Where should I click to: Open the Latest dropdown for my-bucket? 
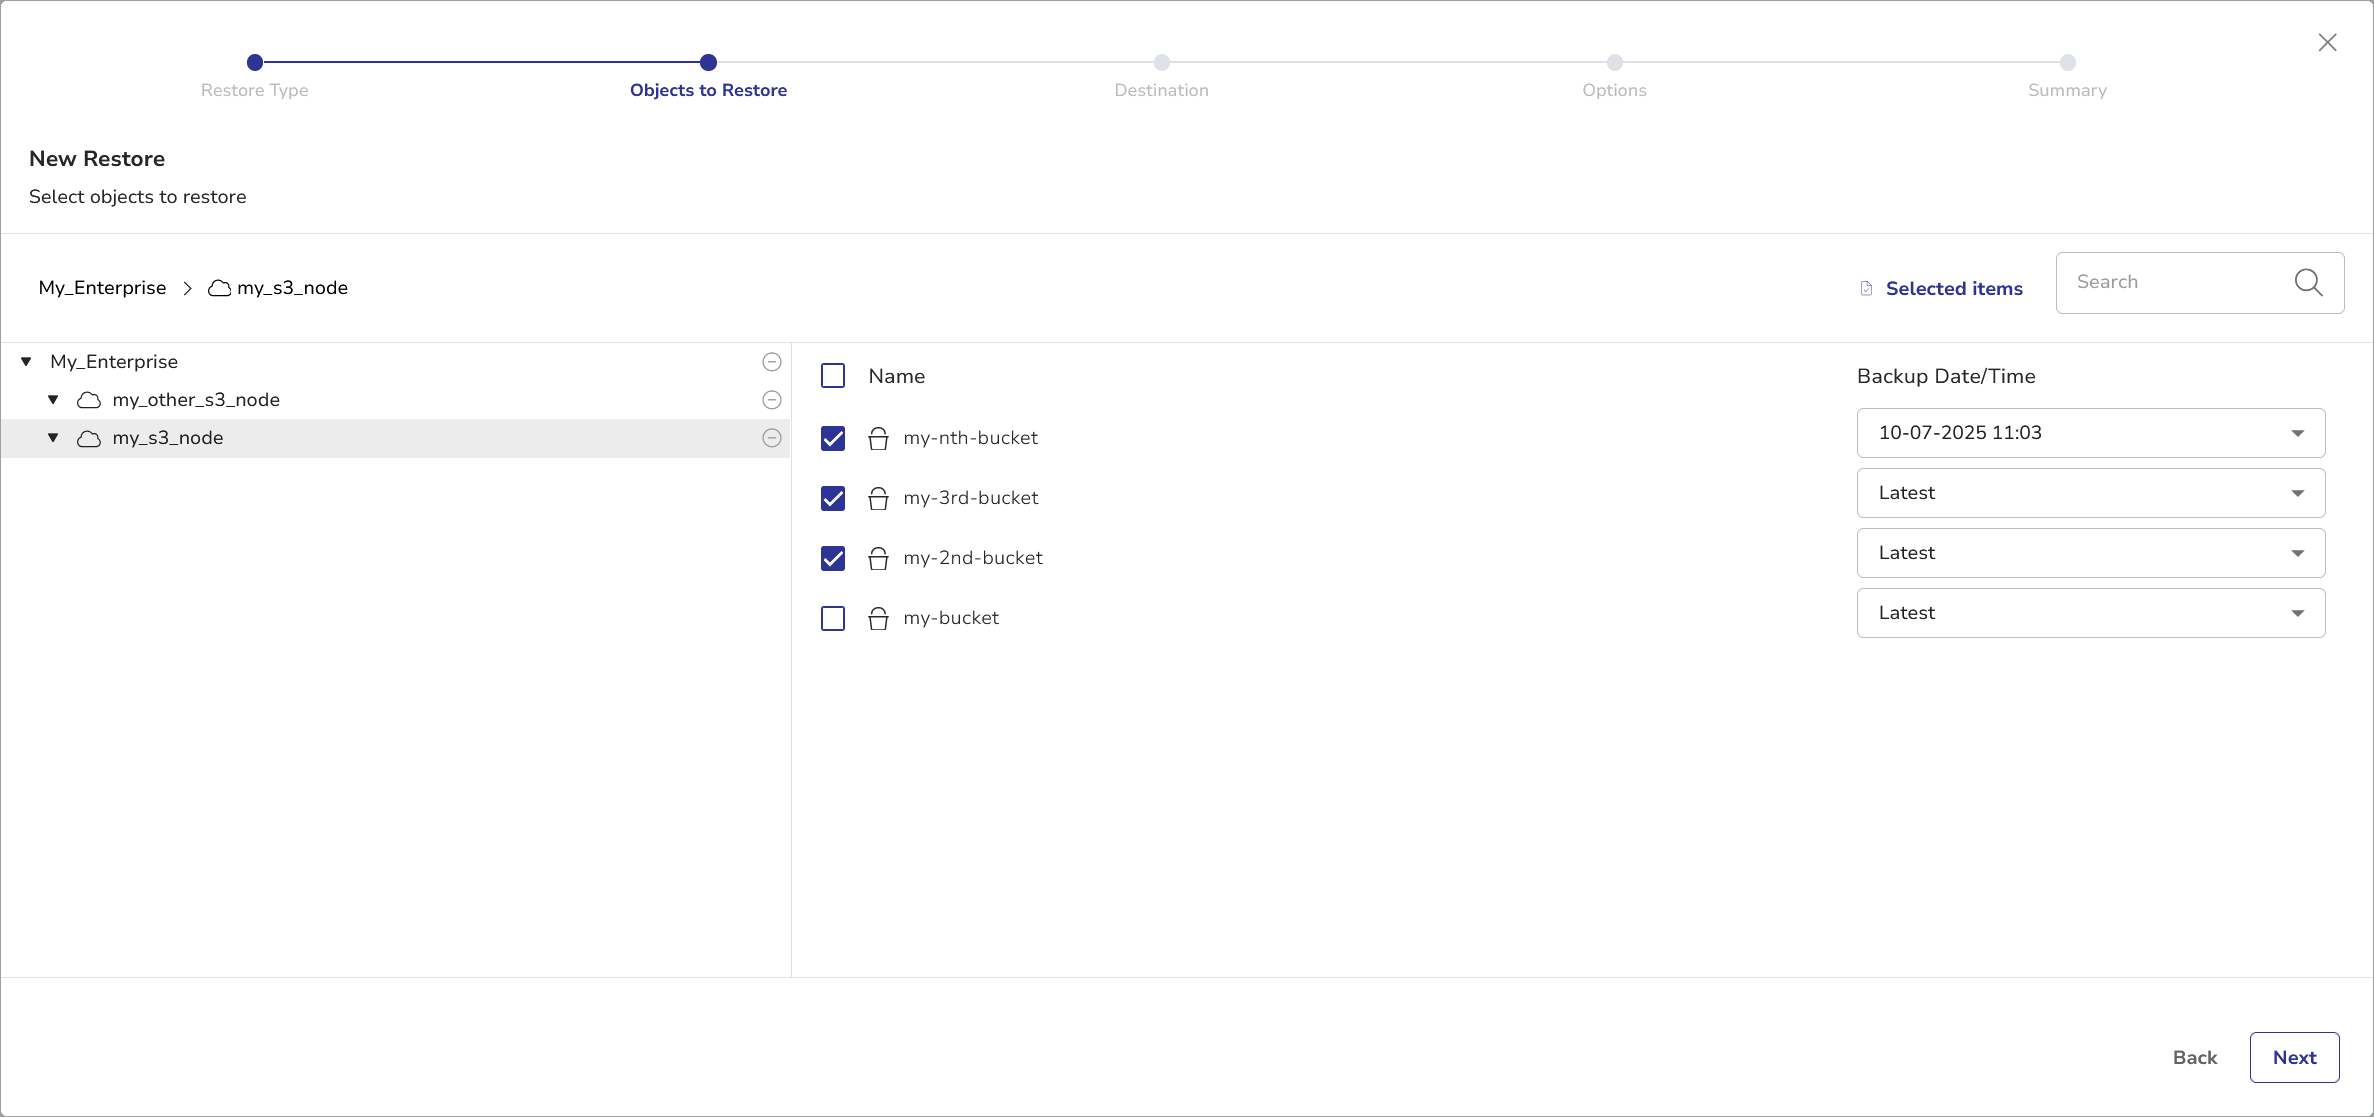[x=2090, y=613]
